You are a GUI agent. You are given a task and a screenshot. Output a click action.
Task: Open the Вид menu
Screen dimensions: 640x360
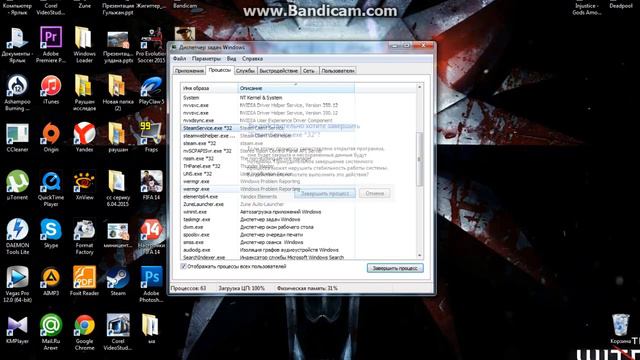[x=231, y=58]
